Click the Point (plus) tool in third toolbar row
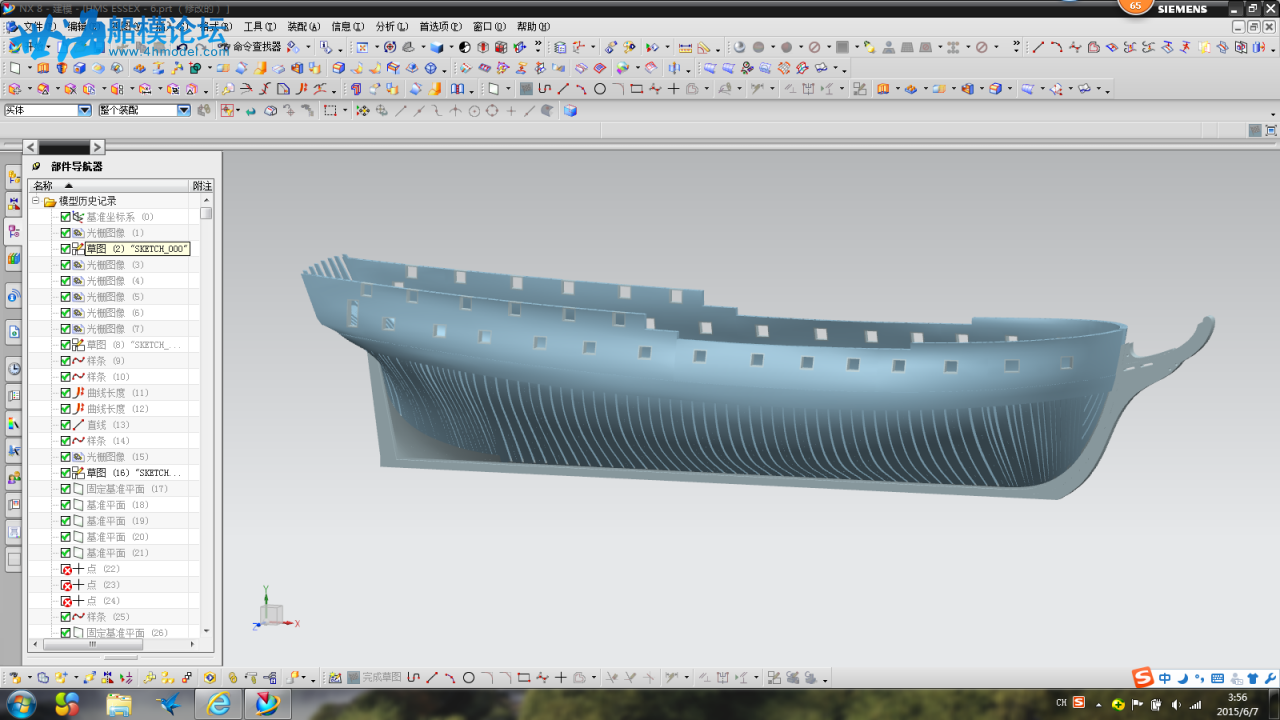This screenshot has width=1280, height=720. pos(674,89)
